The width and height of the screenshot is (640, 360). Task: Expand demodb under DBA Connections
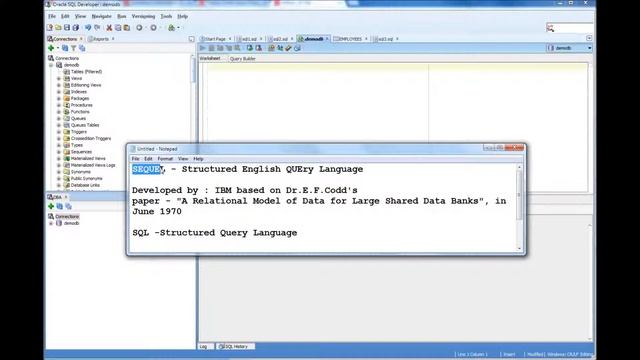pyautogui.click(x=51, y=223)
